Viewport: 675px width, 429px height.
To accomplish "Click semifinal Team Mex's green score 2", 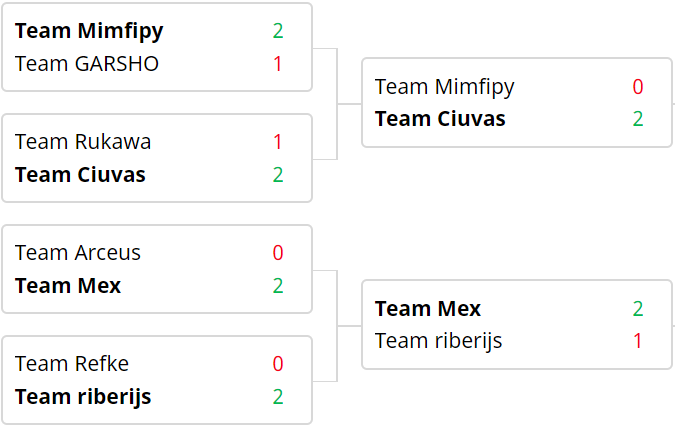I will pos(638,309).
